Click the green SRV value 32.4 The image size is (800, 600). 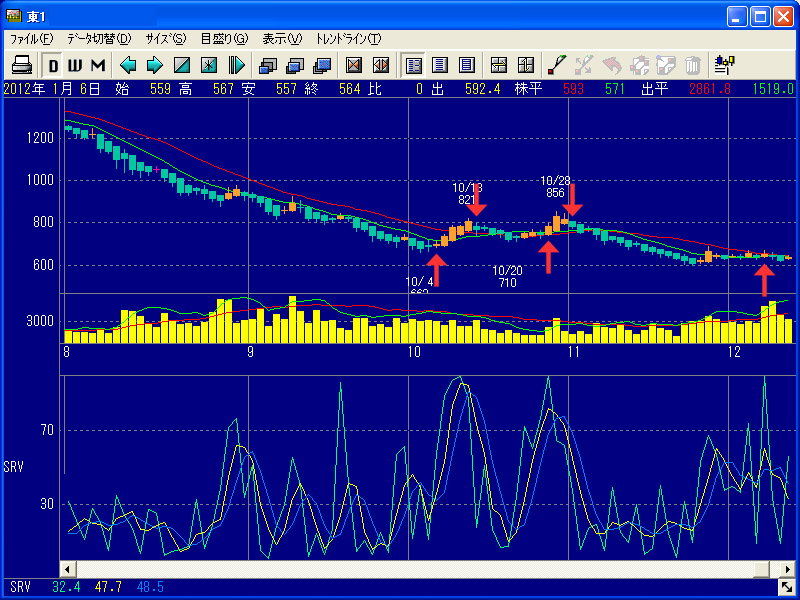coord(66,587)
